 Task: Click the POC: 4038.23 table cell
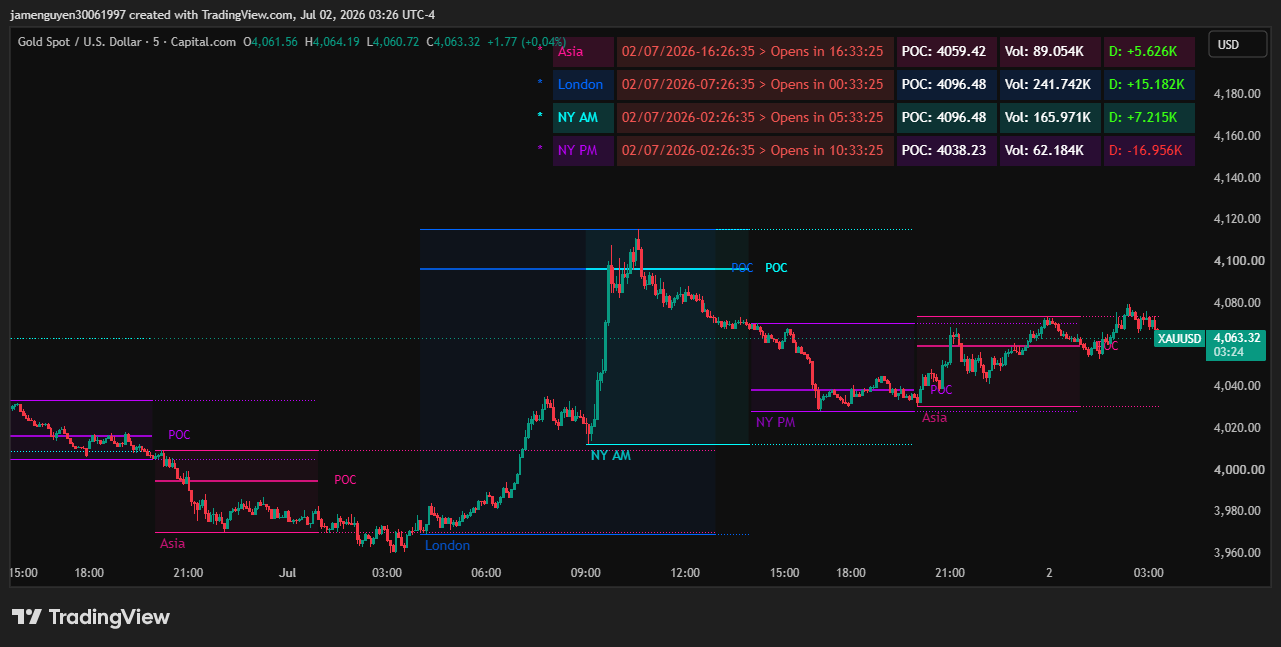[x=946, y=150]
